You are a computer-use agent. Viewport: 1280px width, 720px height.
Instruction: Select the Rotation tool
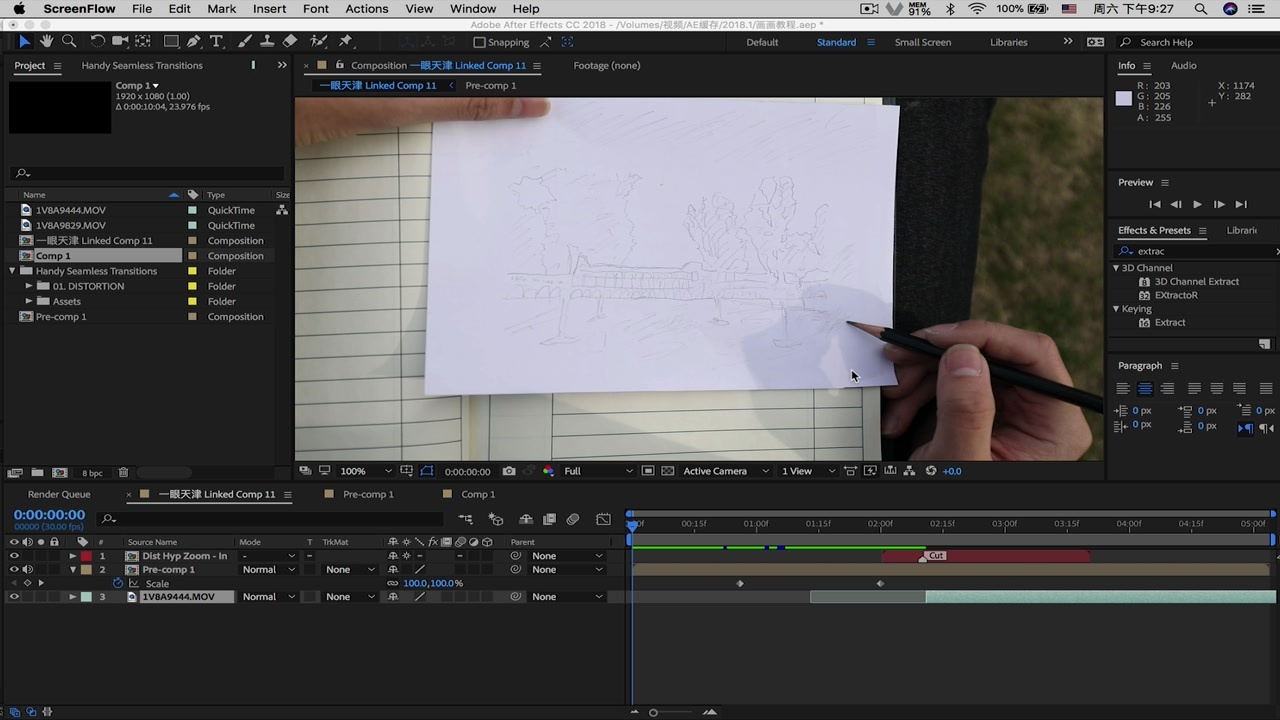pyautogui.click(x=97, y=42)
